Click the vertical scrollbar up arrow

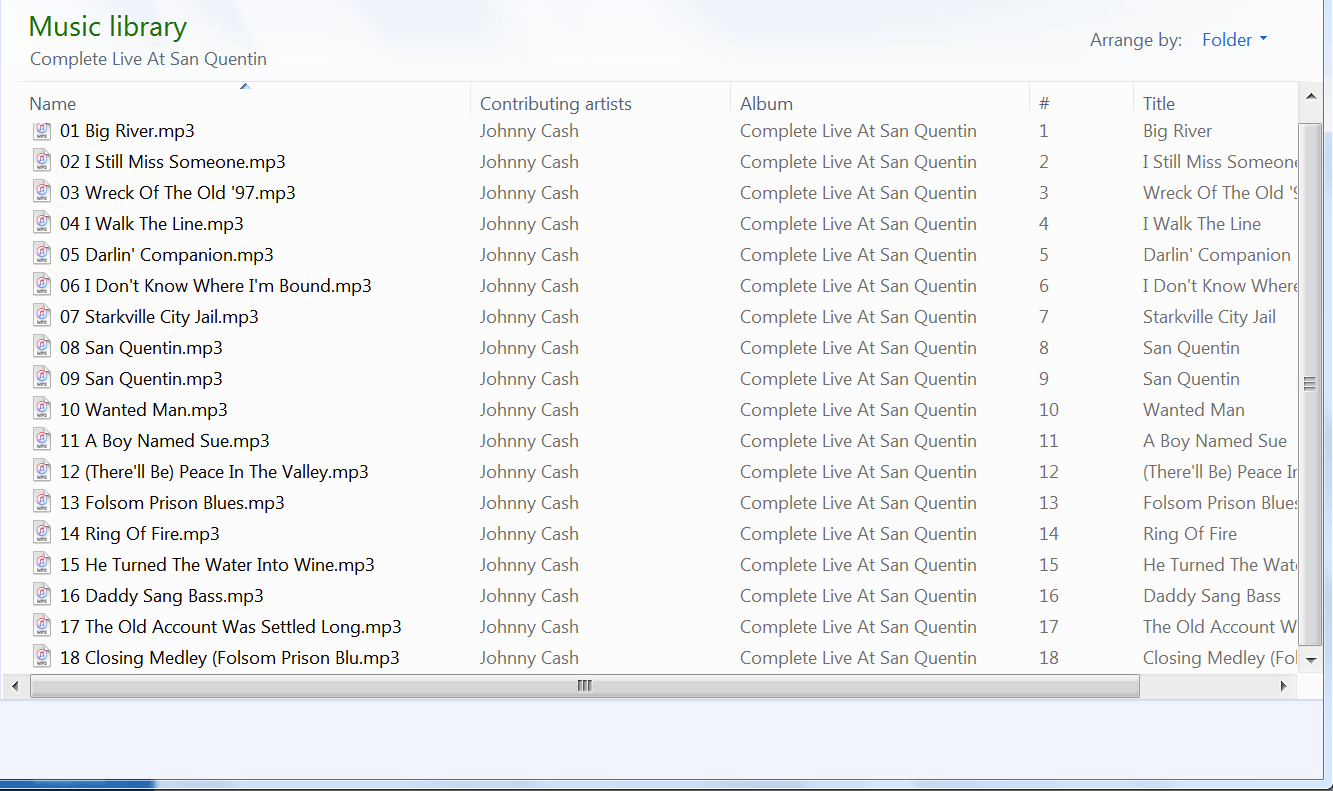1310,95
